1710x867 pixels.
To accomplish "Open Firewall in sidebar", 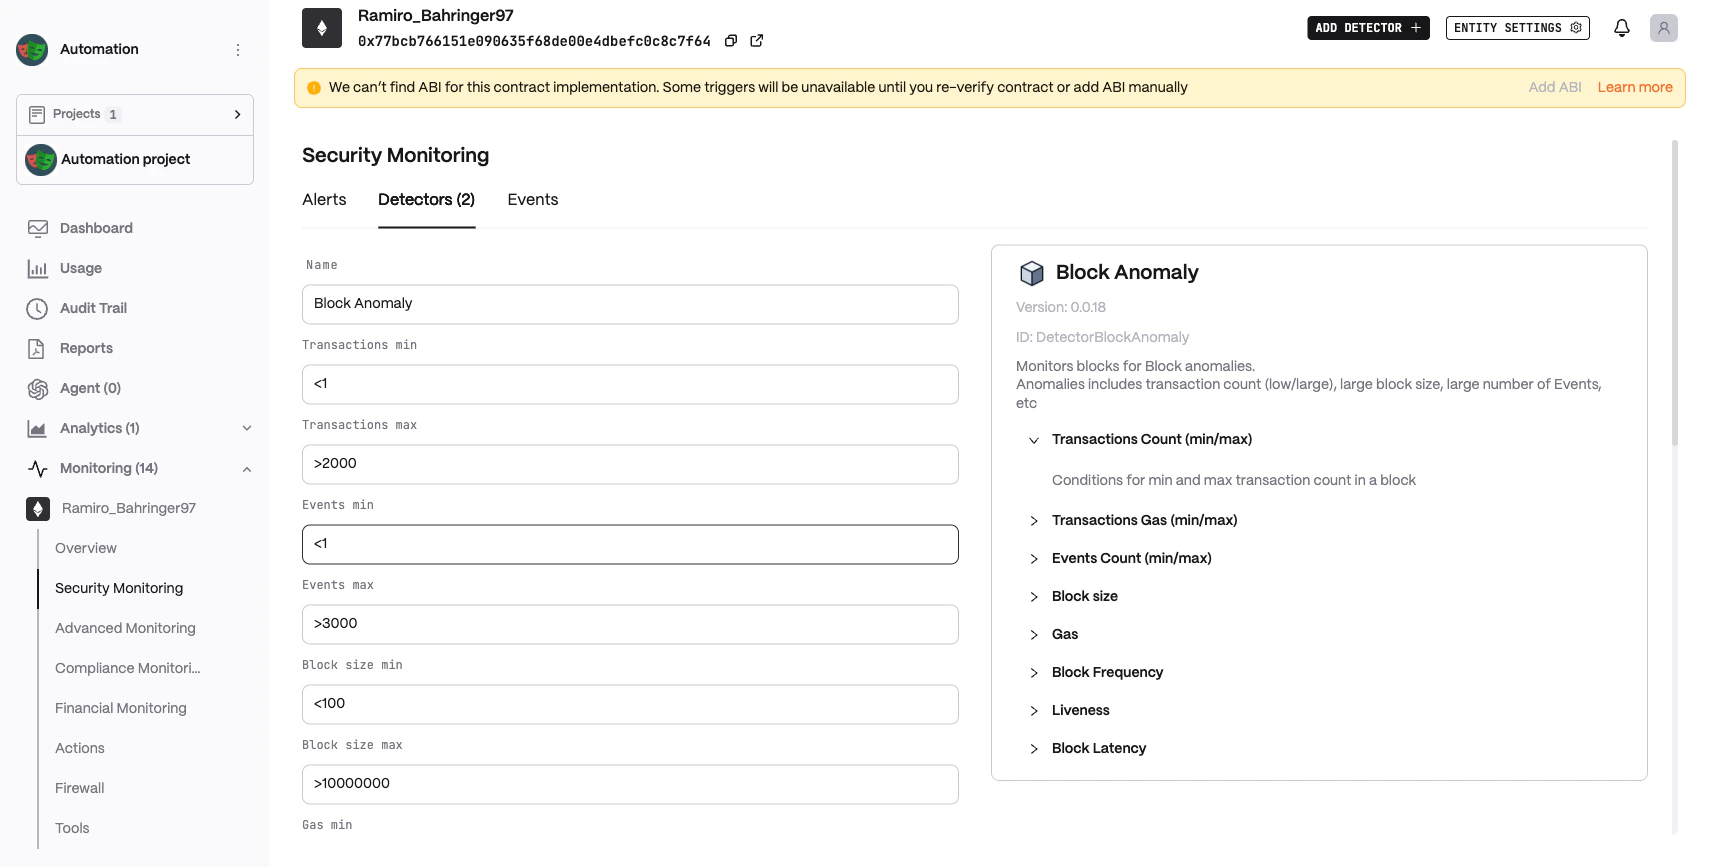I will pyautogui.click(x=80, y=788).
